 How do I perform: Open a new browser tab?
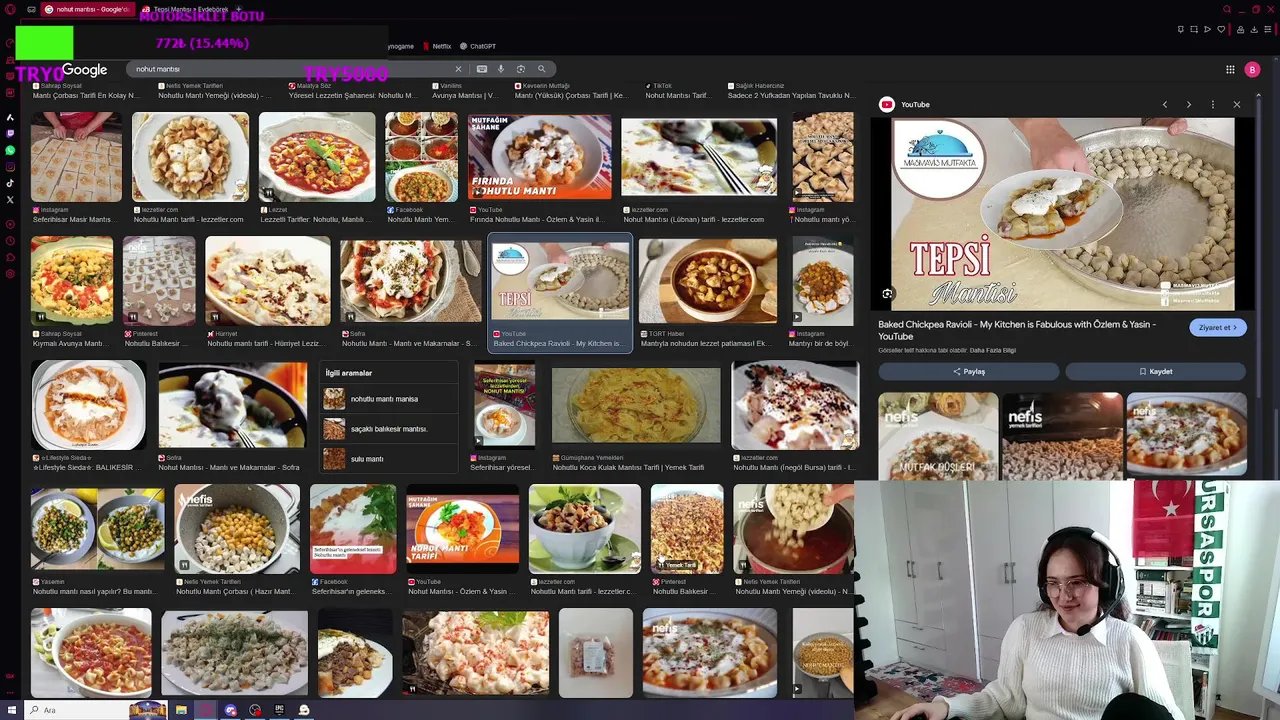[238, 9]
